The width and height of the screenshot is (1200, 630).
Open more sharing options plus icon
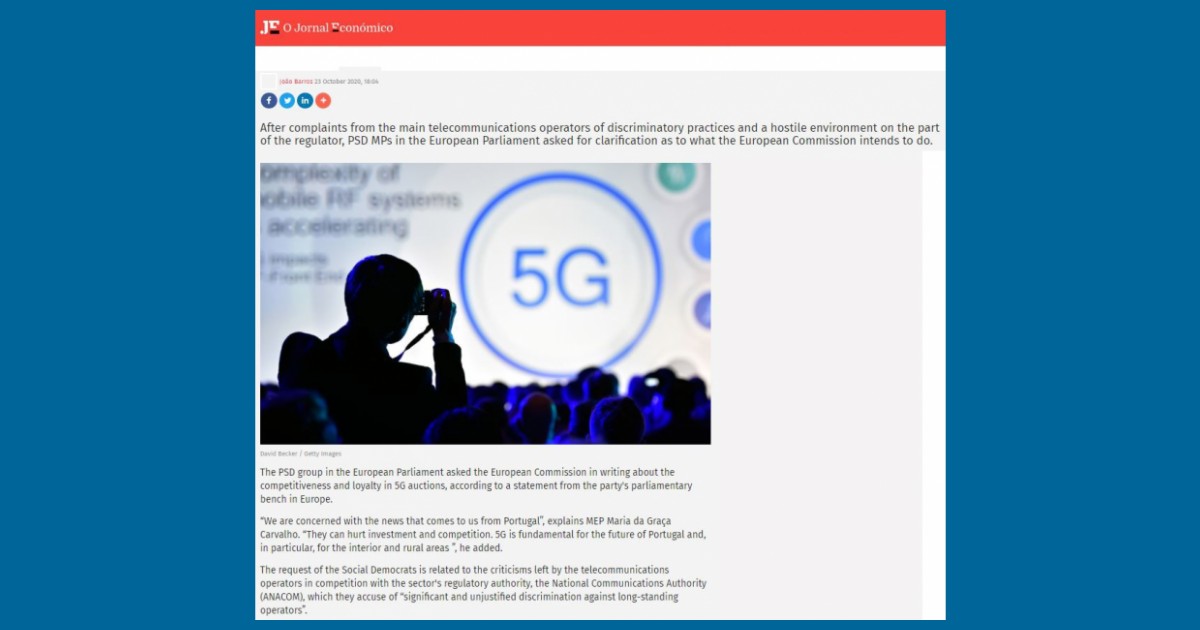(323, 100)
